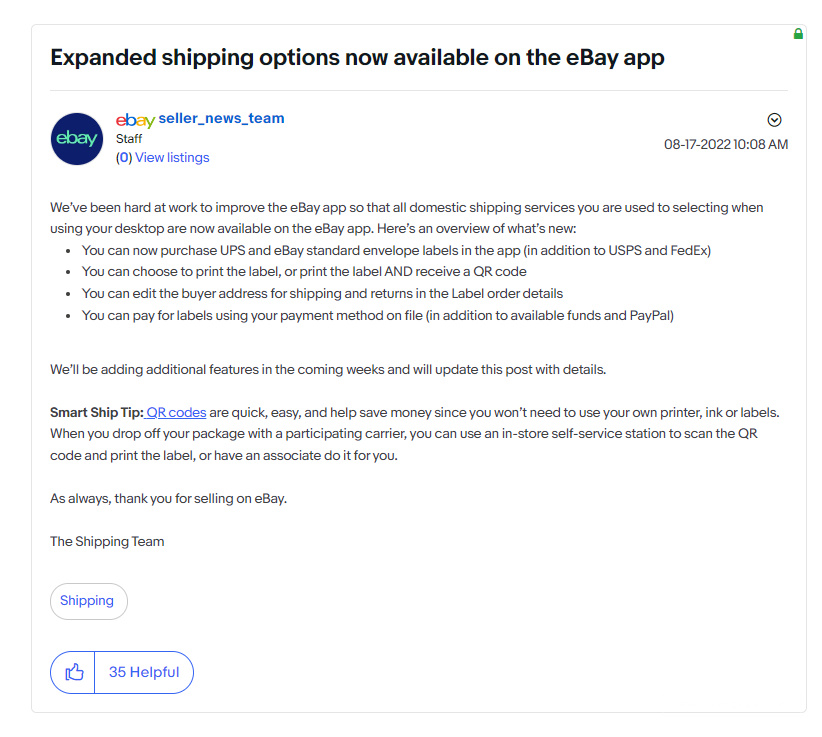Click the bullet about UPS envelope labels
Viewport: 822px width, 737px height.
(396, 251)
